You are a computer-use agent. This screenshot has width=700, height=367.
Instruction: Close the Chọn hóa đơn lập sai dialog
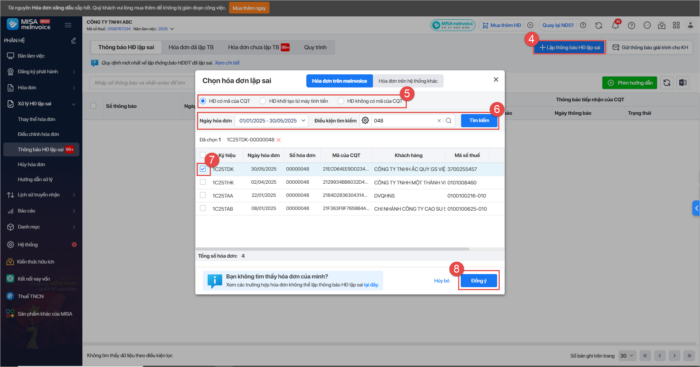click(496, 79)
